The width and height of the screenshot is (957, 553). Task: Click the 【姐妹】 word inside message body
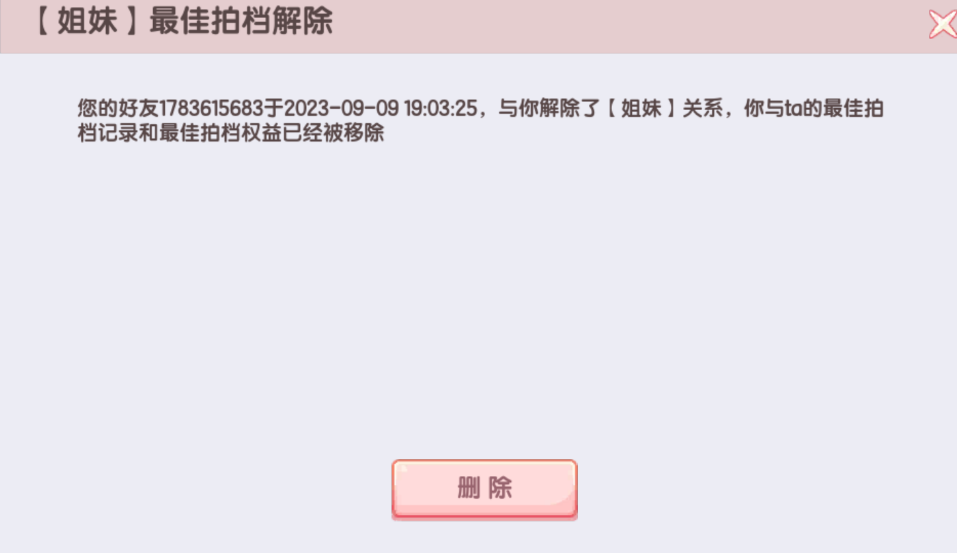641,109
